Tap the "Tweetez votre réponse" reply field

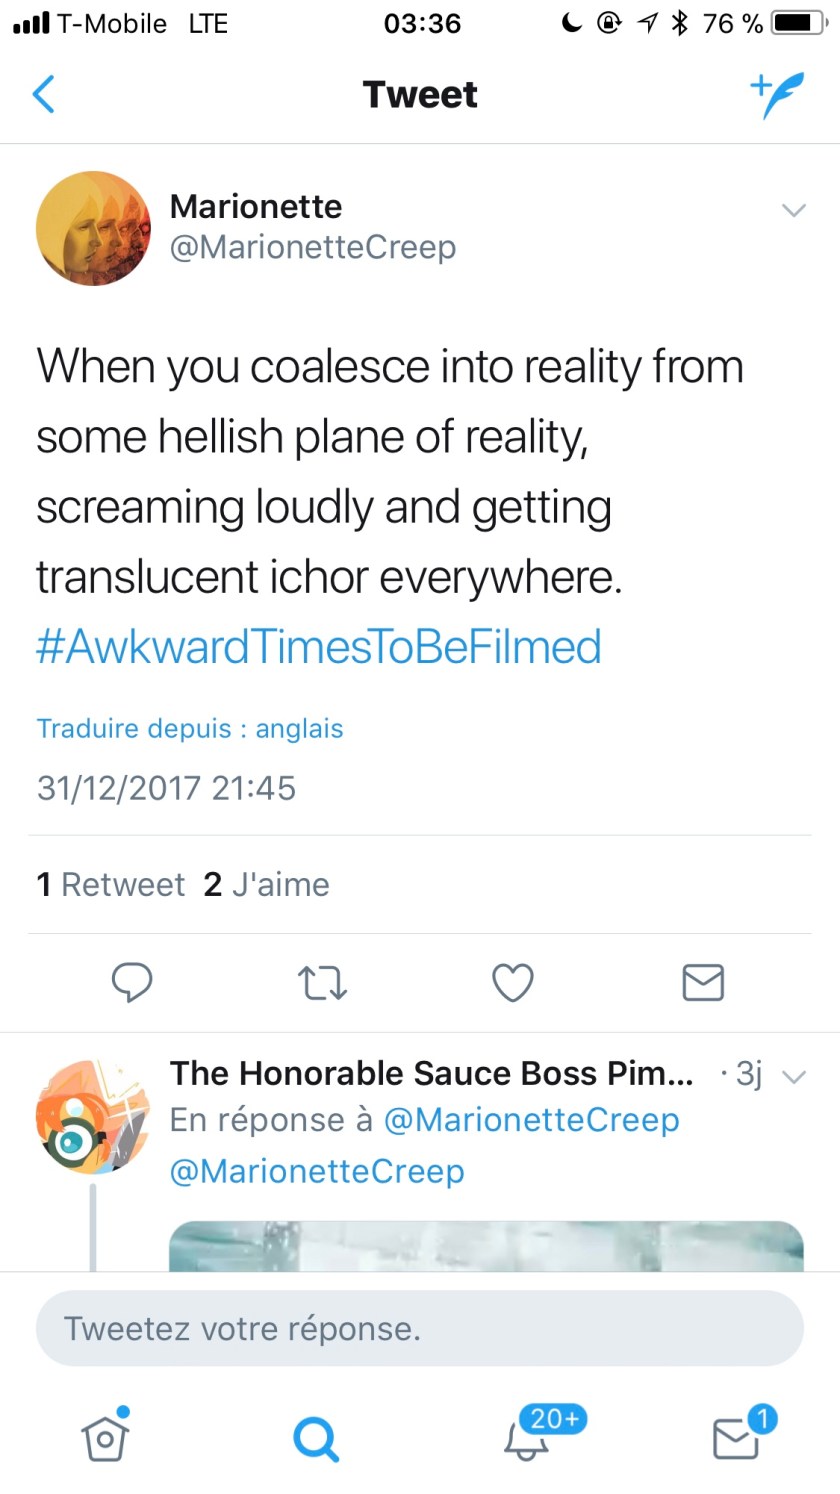tap(420, 1328)
